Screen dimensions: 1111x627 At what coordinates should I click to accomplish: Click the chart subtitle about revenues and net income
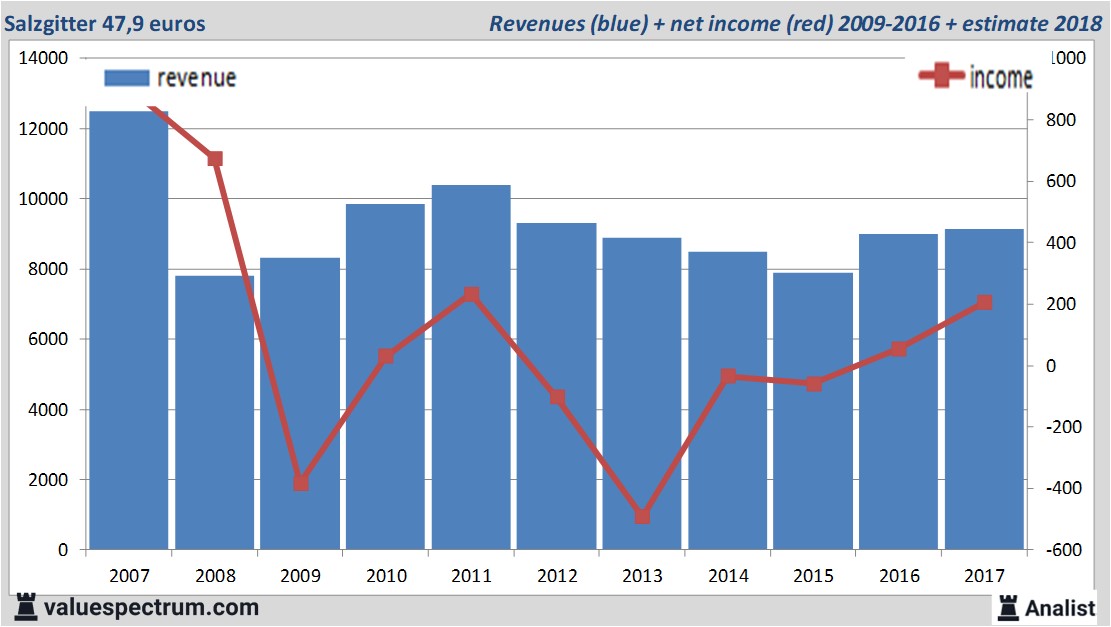click(795, 23)
